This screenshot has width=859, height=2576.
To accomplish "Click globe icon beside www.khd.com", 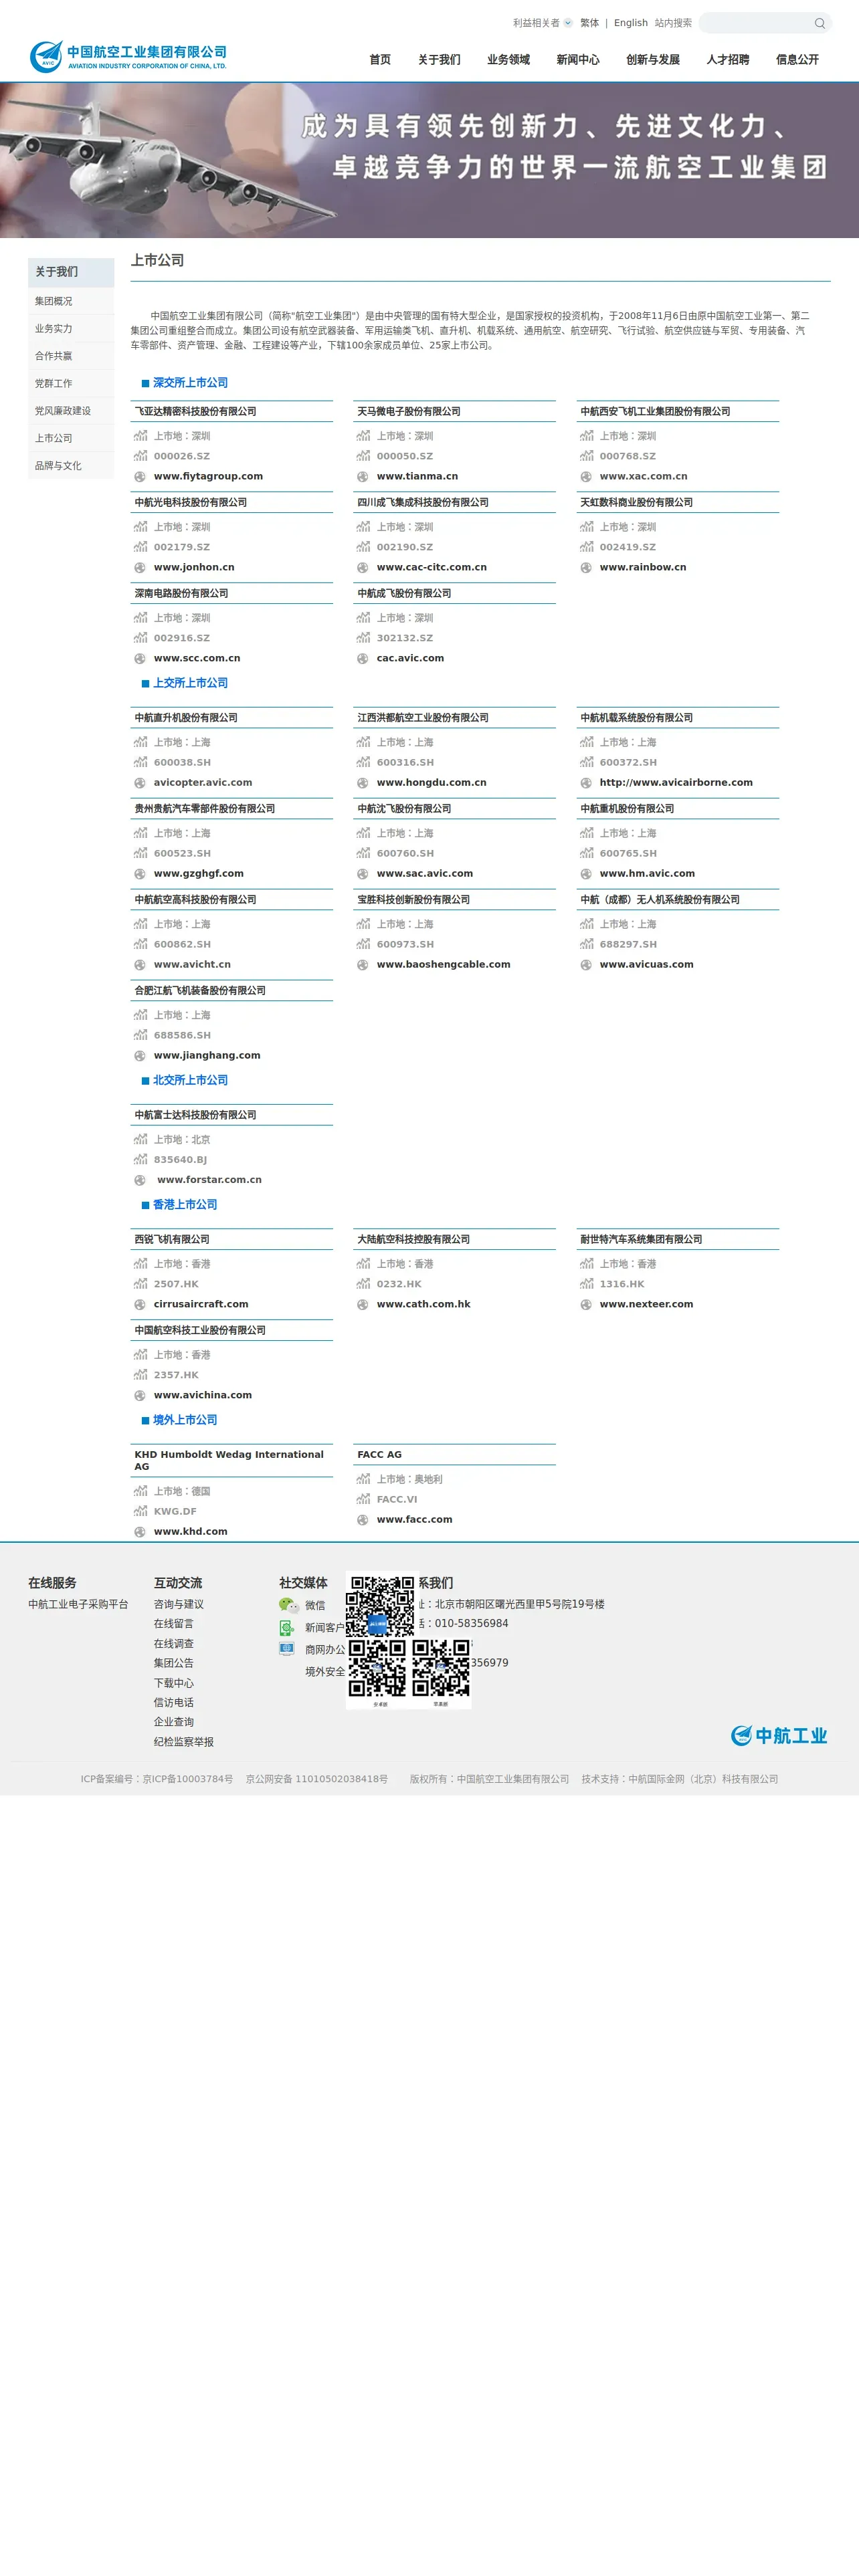I will (x=140, y=1532).
